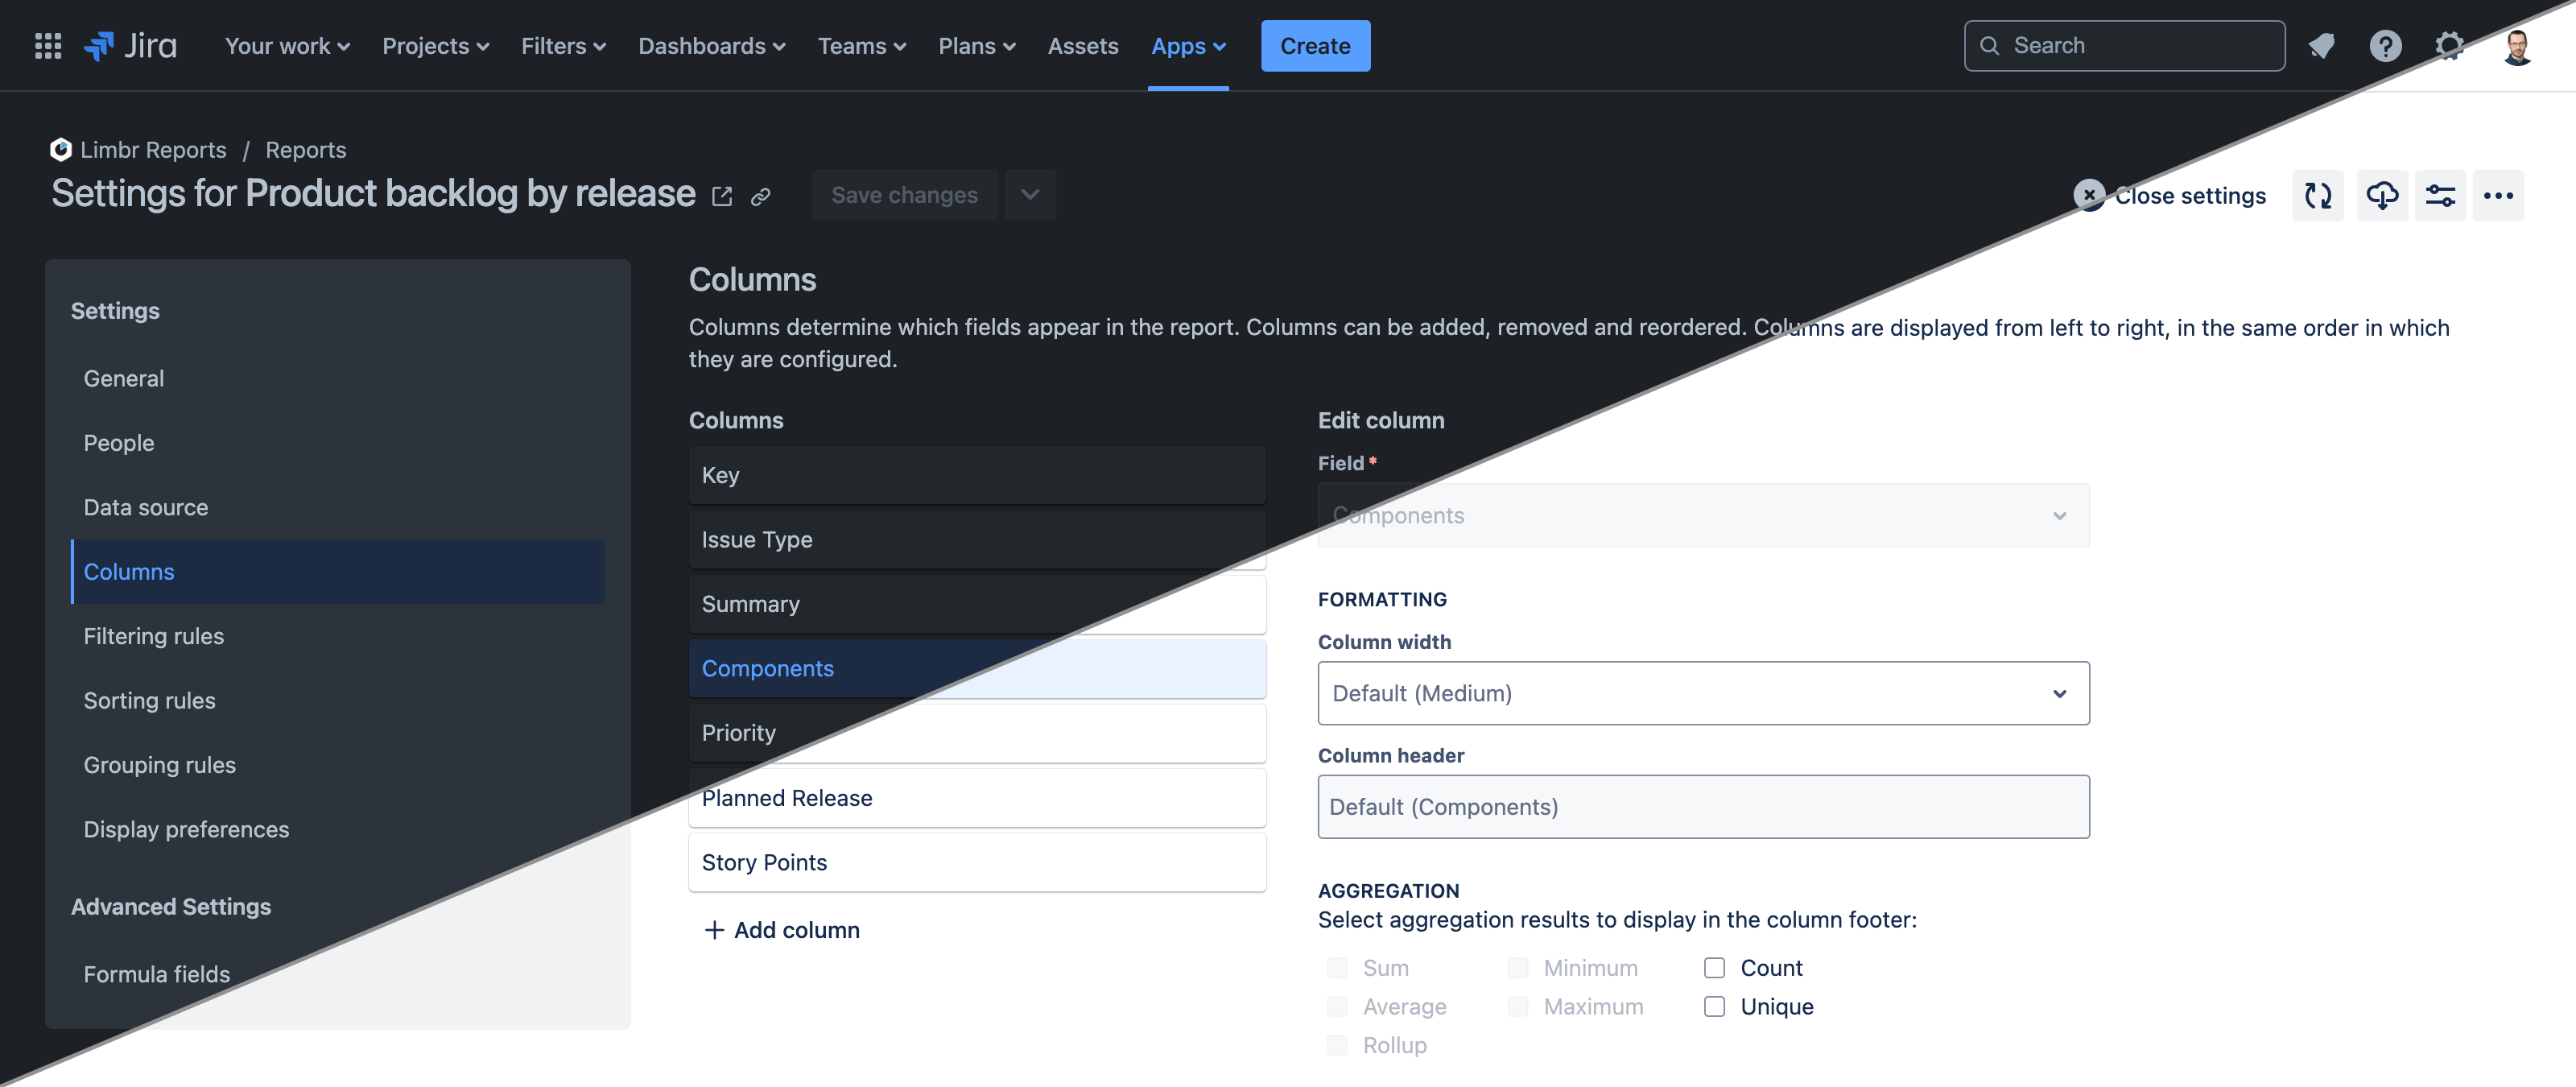Open Assets in the top navigation
The image size is (2576, 1087).
(x=1083, y=46)
